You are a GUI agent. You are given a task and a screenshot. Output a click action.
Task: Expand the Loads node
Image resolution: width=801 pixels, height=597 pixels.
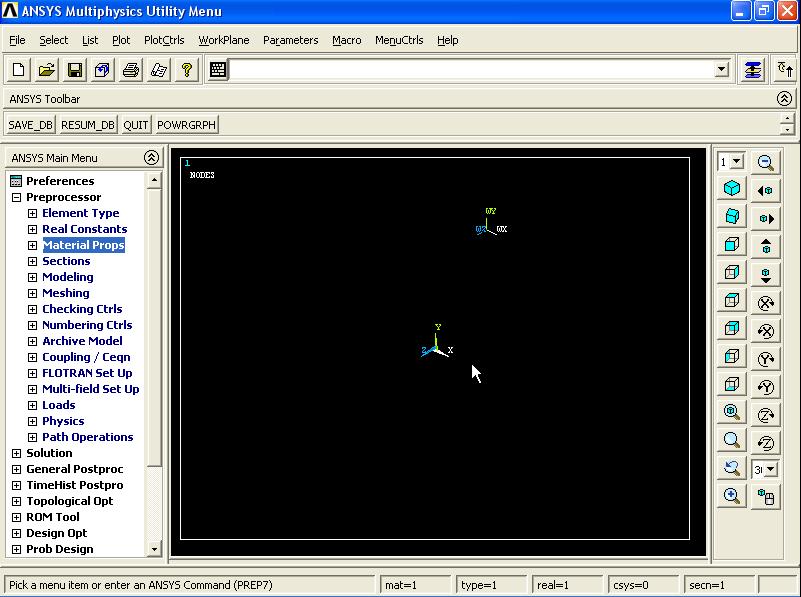point(32,405)
